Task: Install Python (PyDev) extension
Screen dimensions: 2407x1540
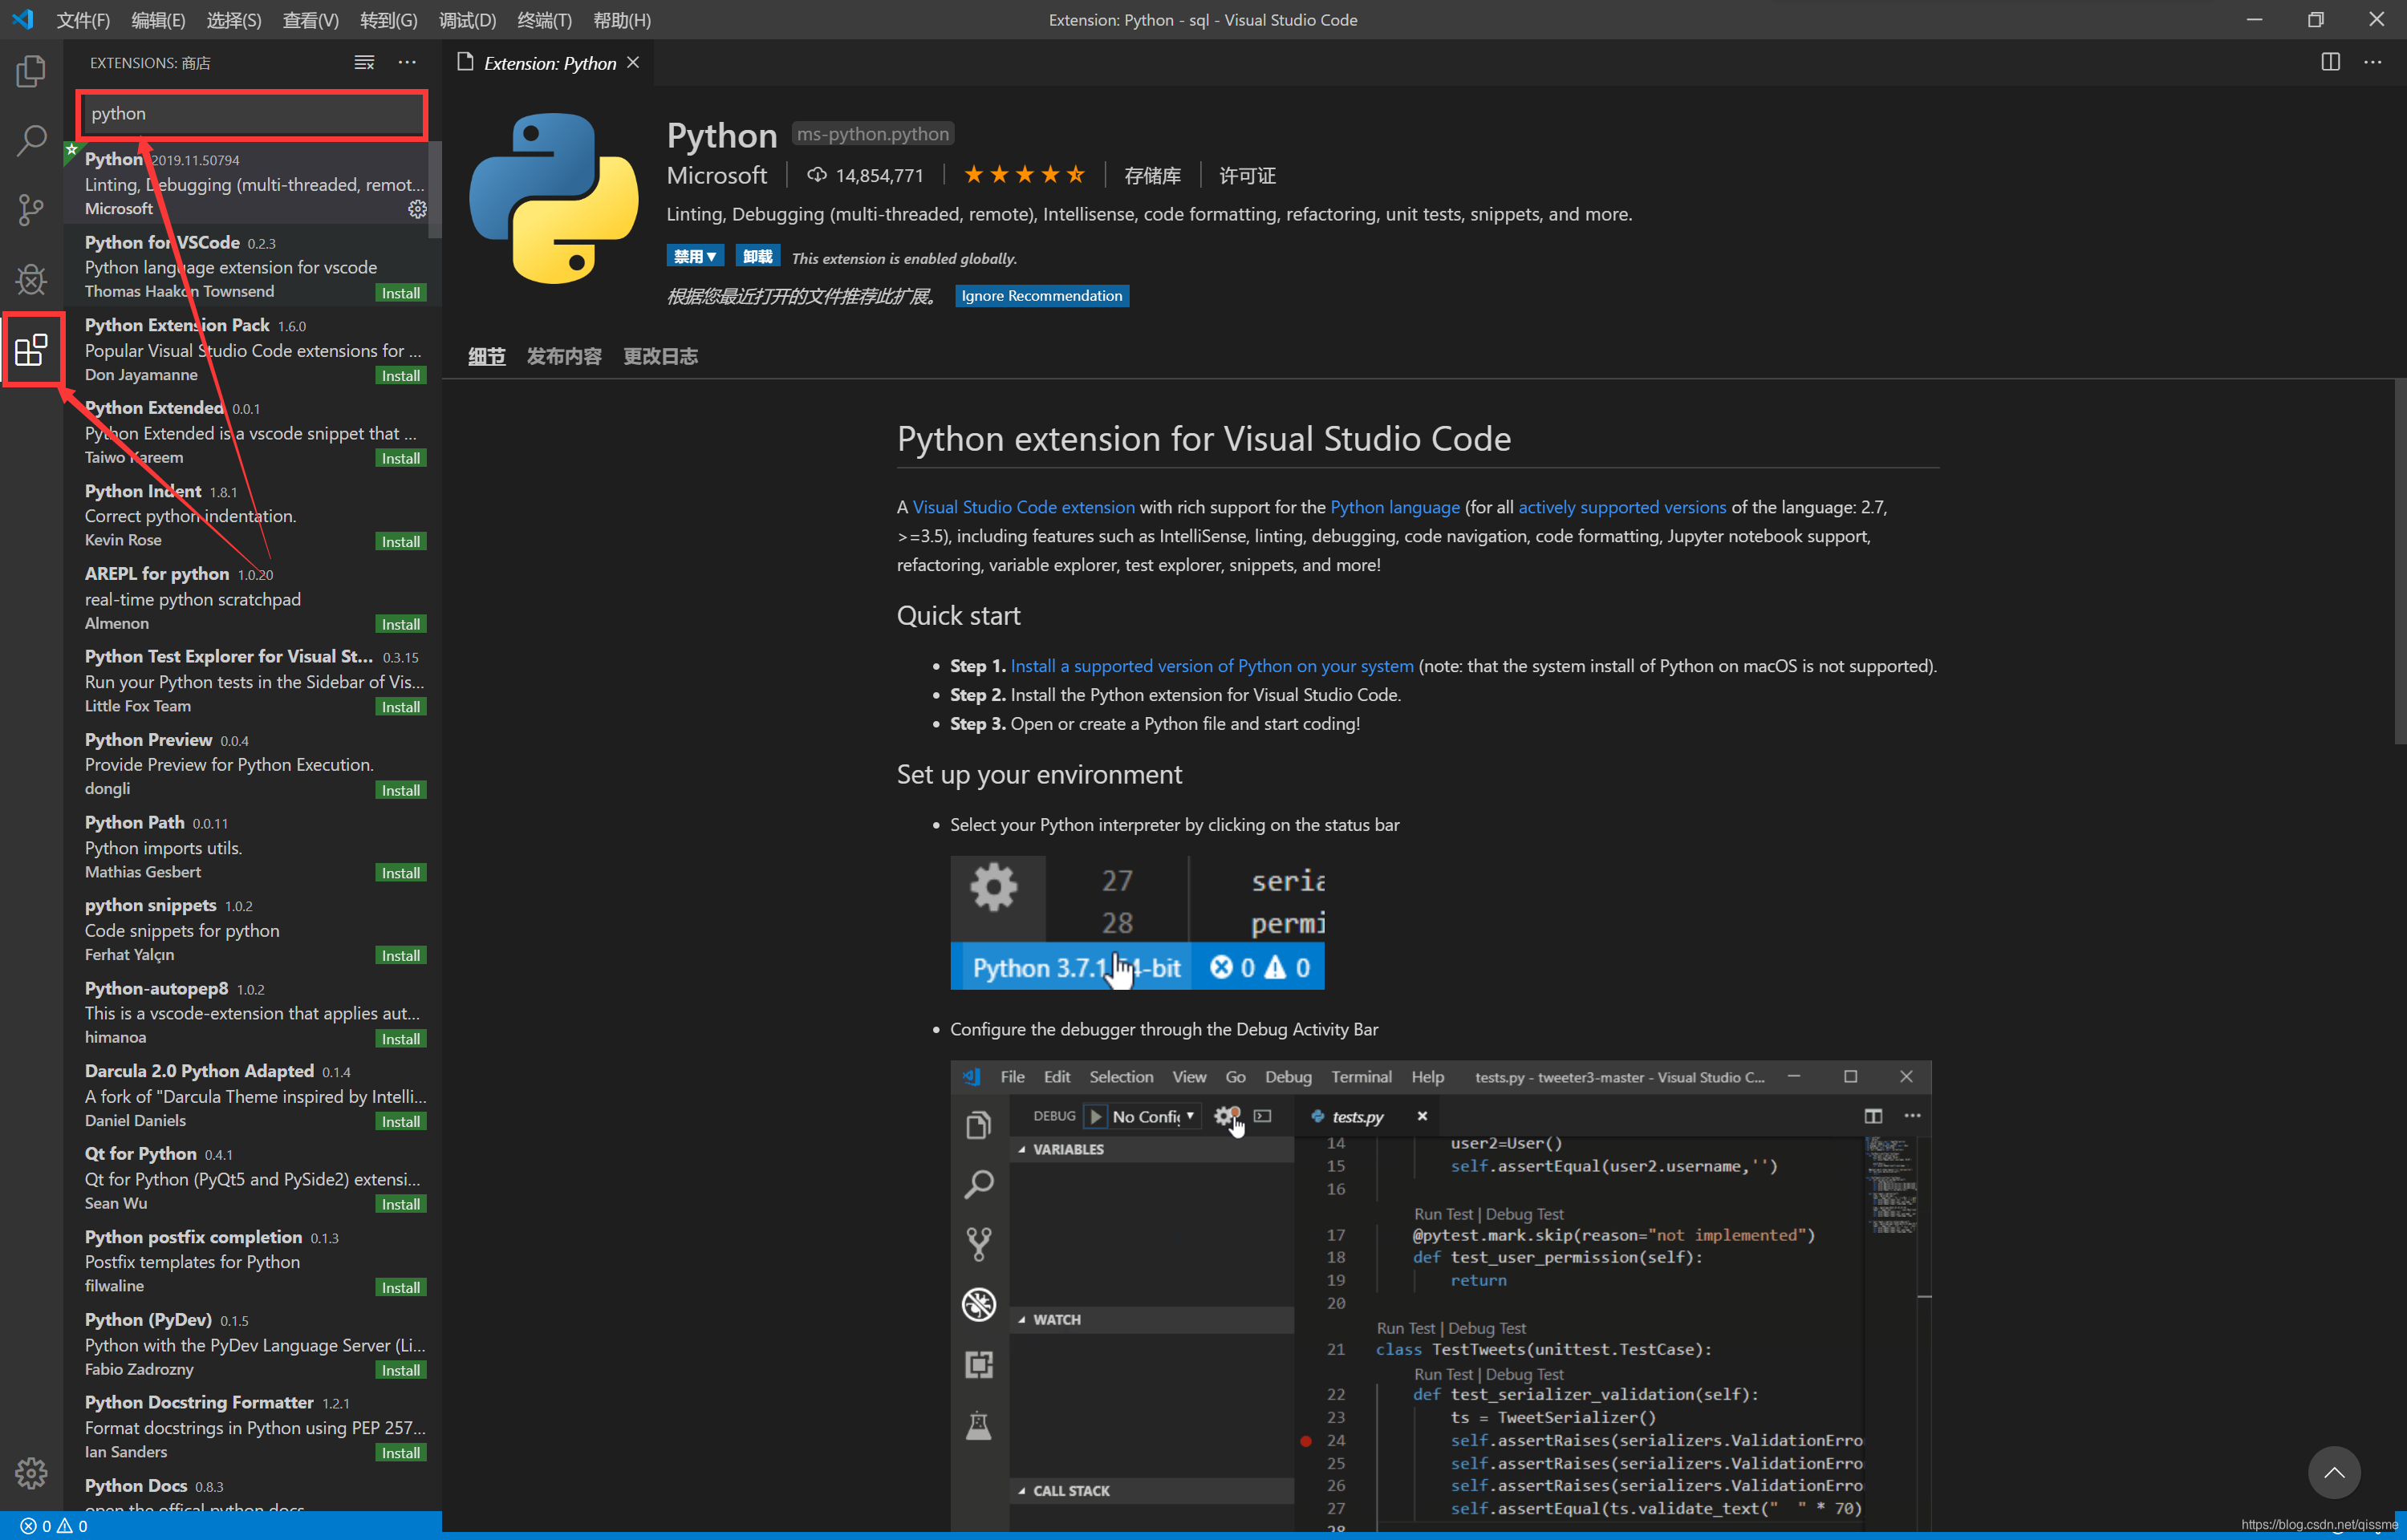Action: (401, 1371)
